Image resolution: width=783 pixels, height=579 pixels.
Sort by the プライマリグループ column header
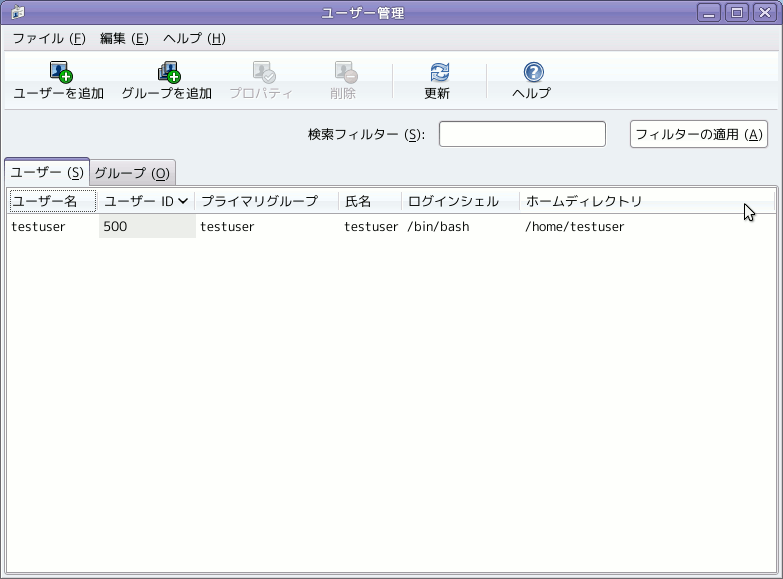tap(267, 201)
